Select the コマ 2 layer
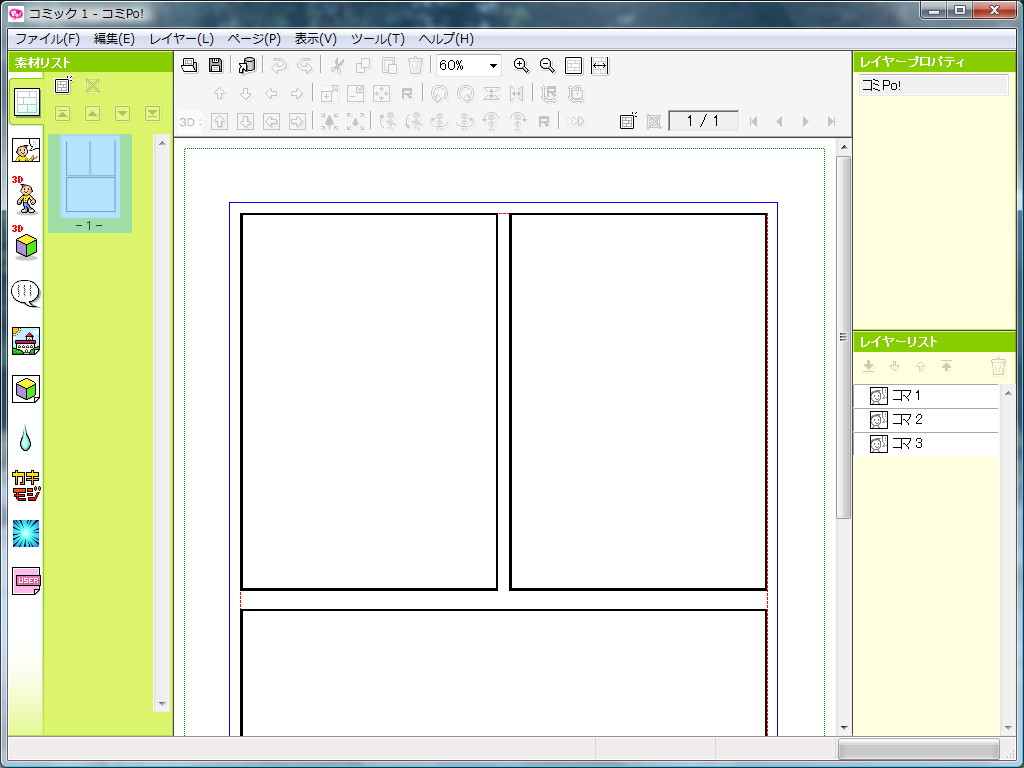The height and width of the screenshot is (768, 1024). 926,420
